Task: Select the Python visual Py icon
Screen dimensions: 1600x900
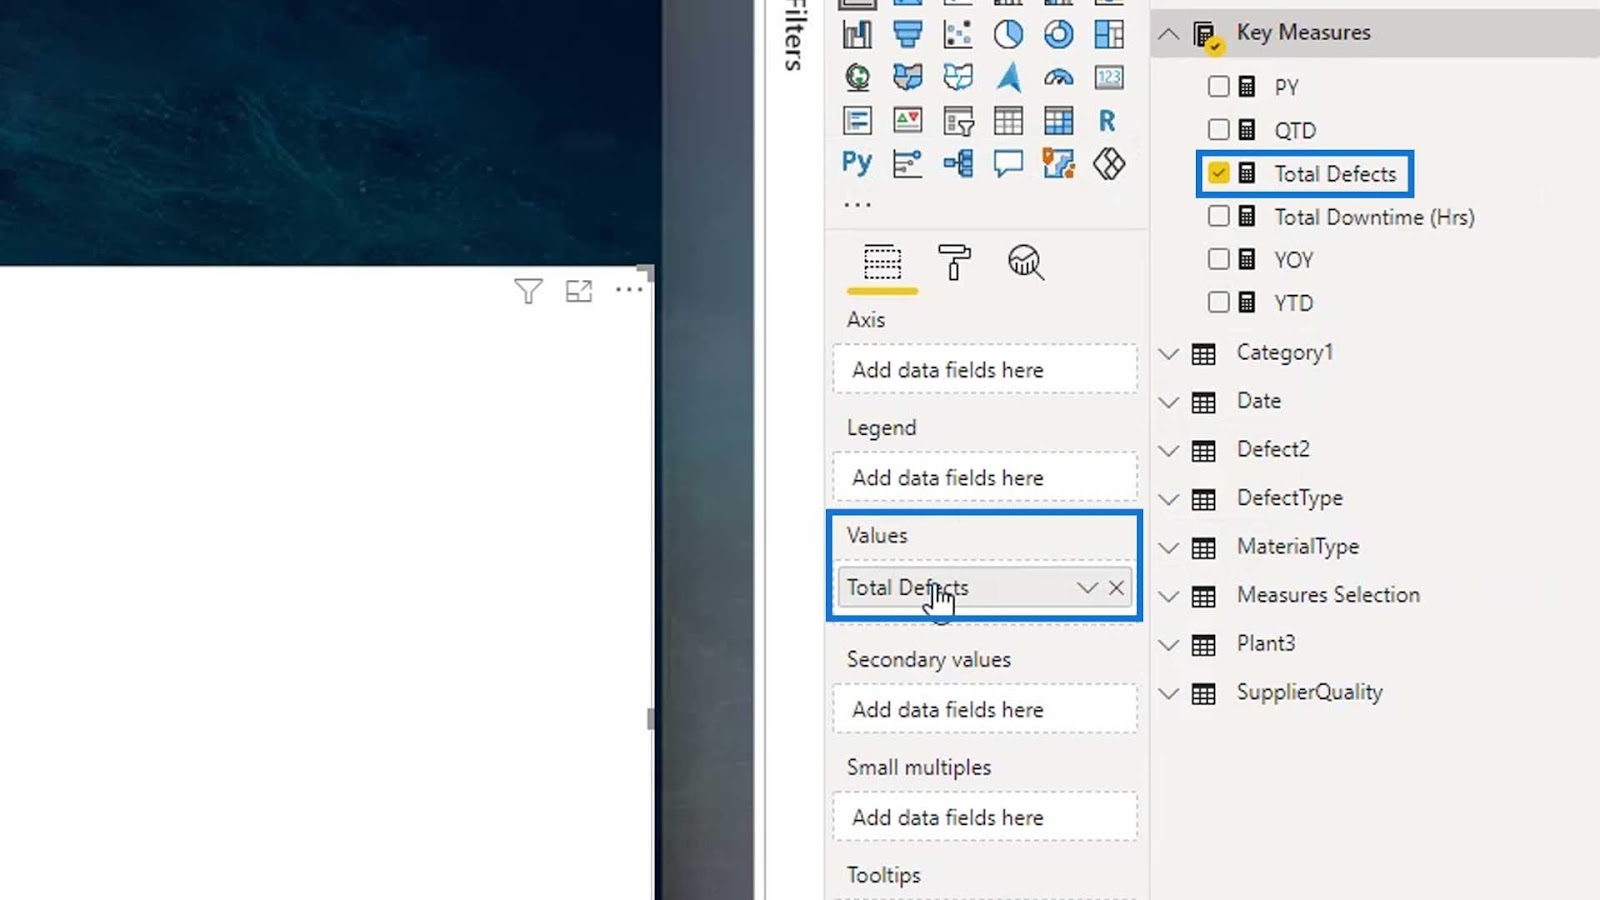Action: click(x=857, y=163)
